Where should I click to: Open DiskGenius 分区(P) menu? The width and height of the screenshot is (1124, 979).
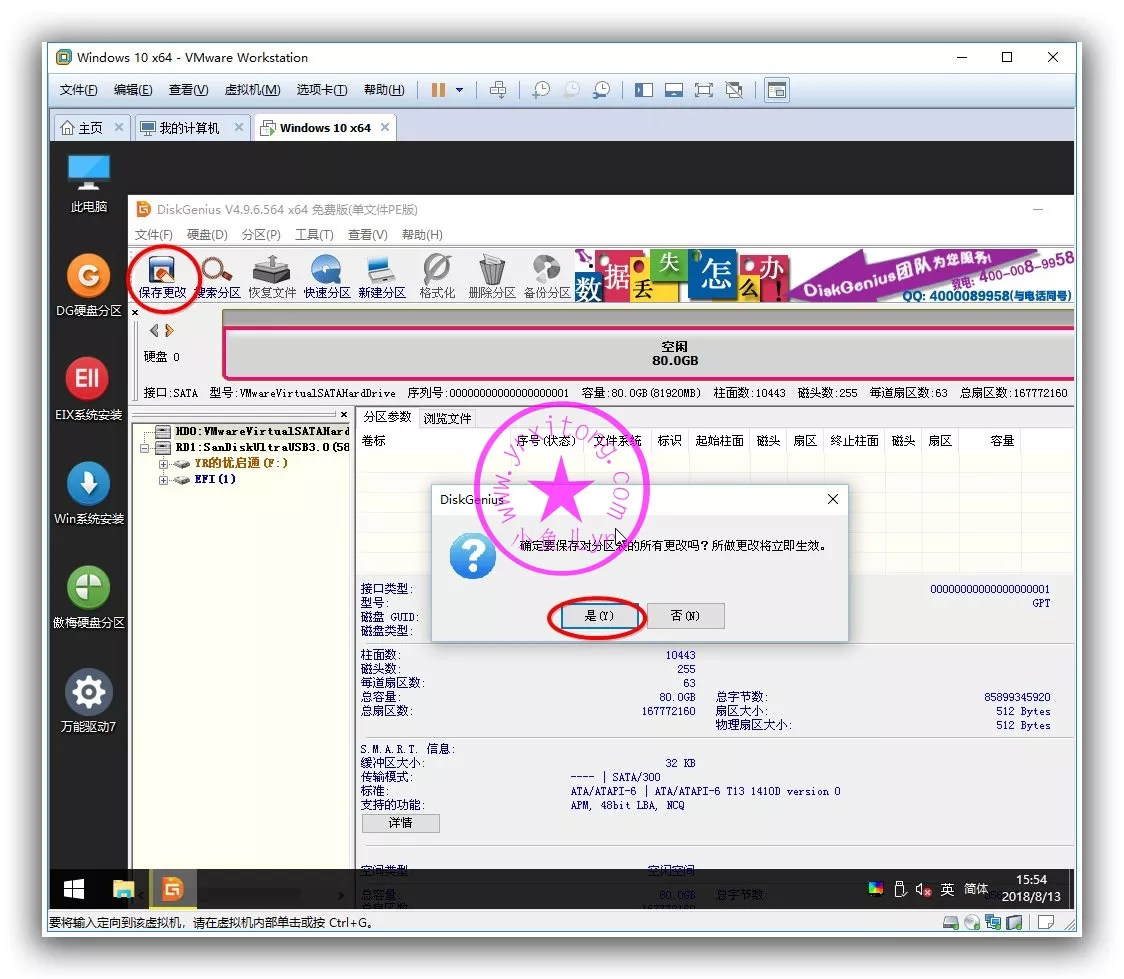(x=261, y=235)
